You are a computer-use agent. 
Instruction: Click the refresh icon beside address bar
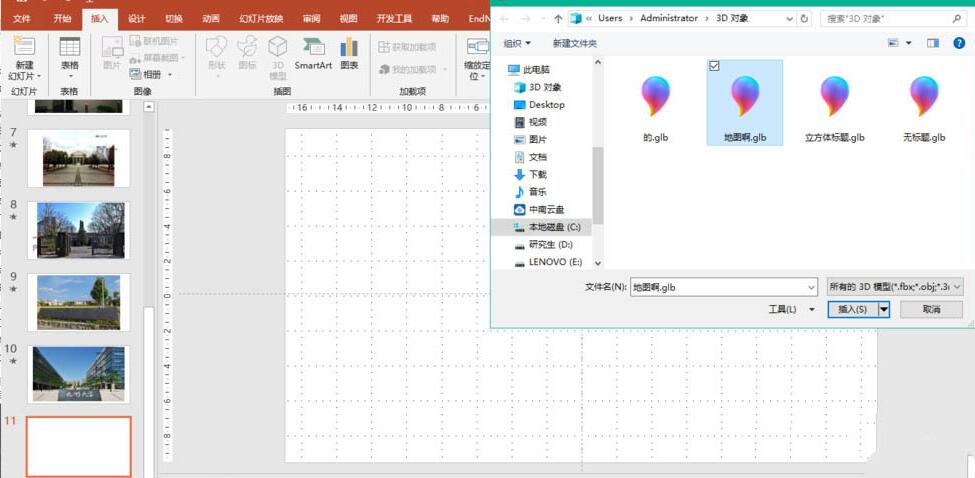[x=806, y=18]
